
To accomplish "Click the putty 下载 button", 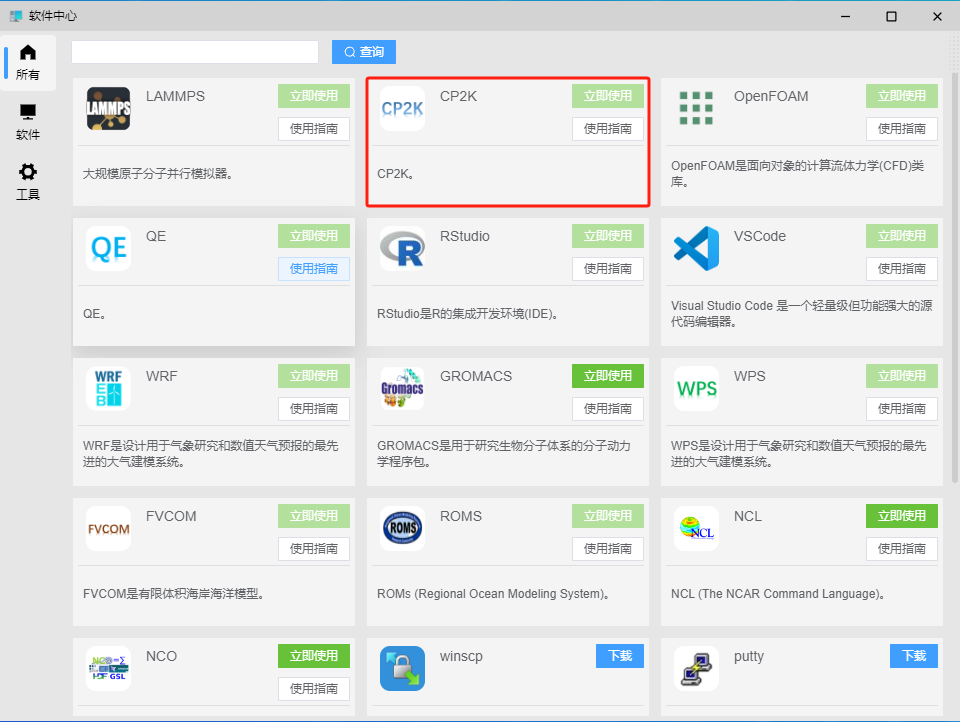I will pyautogui.click(x=913, y=656).
